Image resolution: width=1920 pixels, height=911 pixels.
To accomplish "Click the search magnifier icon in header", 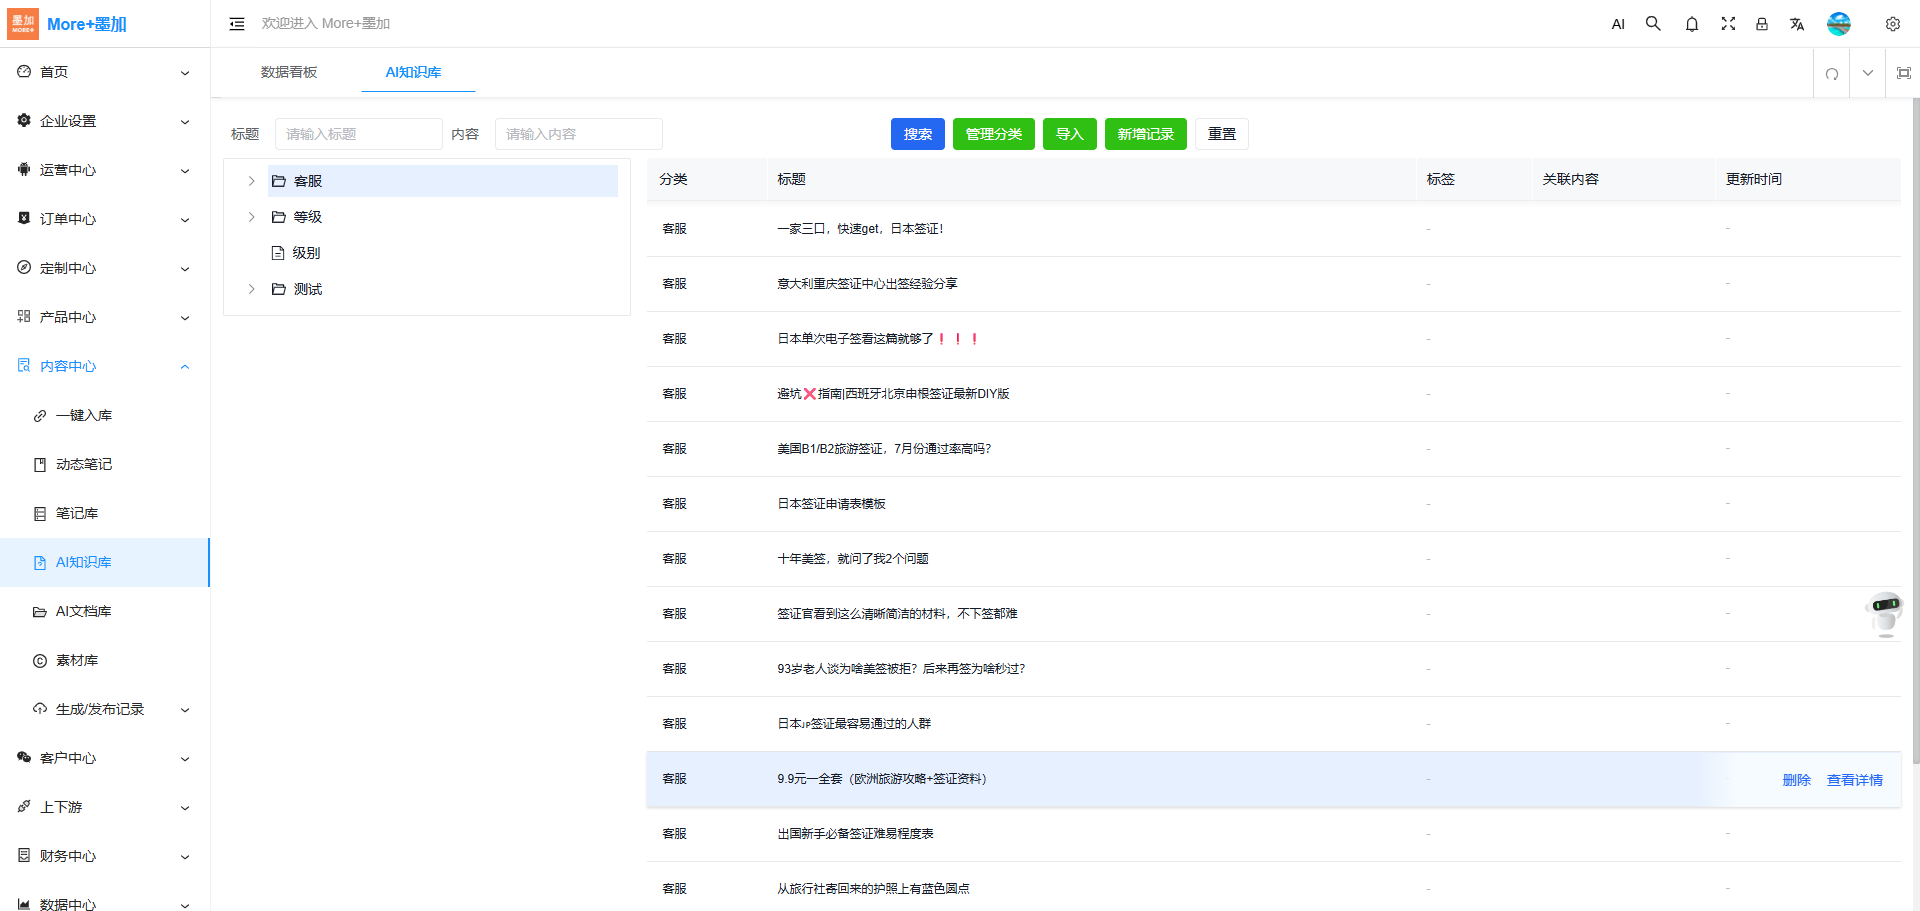I will point(1653,24).
